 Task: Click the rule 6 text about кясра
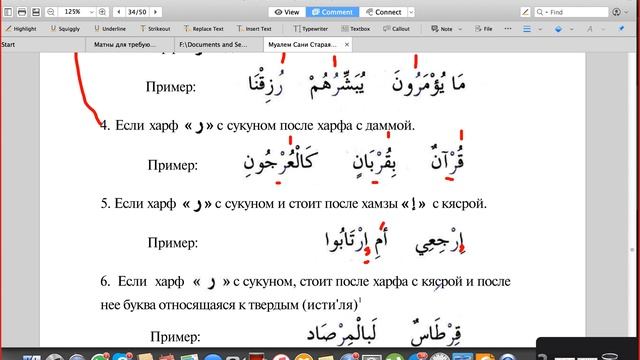[x=305, y=293]
